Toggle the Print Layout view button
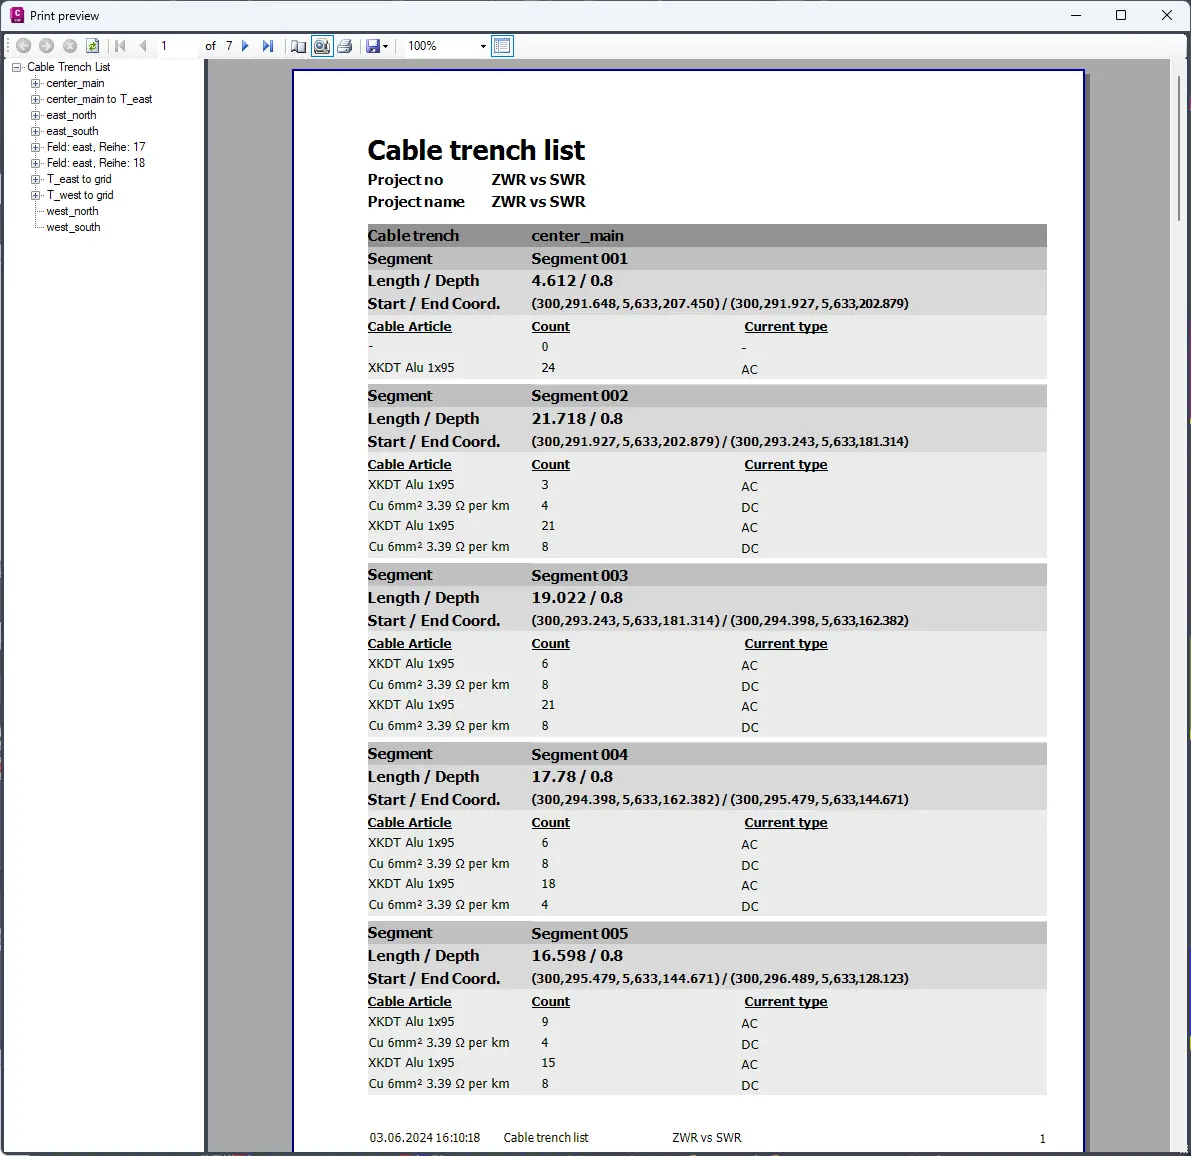The image size is (1191, 1156). (322, 46)
